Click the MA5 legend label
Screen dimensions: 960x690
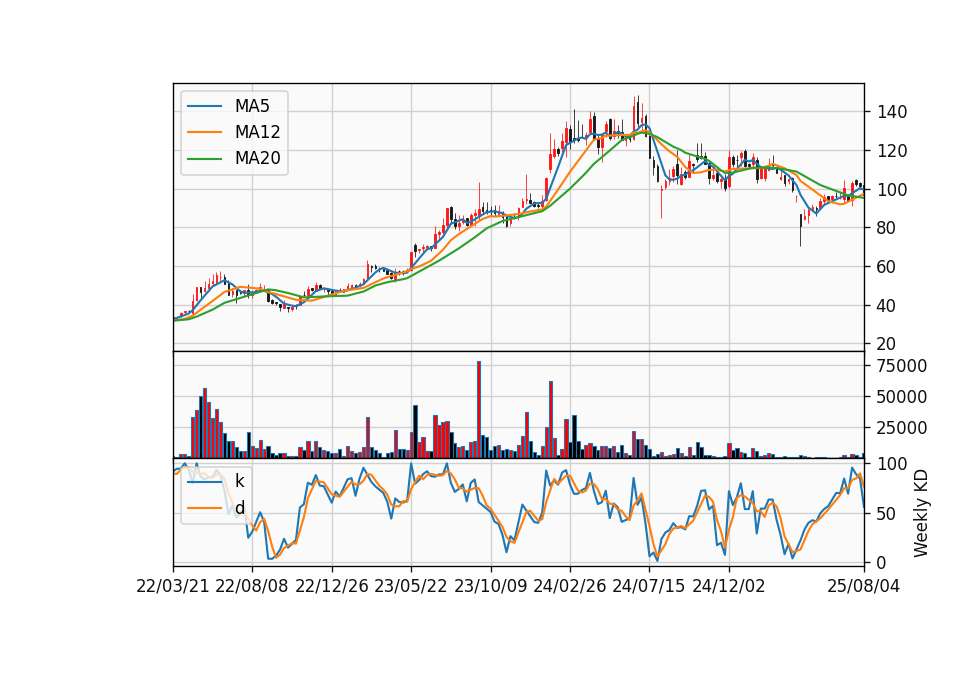252,106
